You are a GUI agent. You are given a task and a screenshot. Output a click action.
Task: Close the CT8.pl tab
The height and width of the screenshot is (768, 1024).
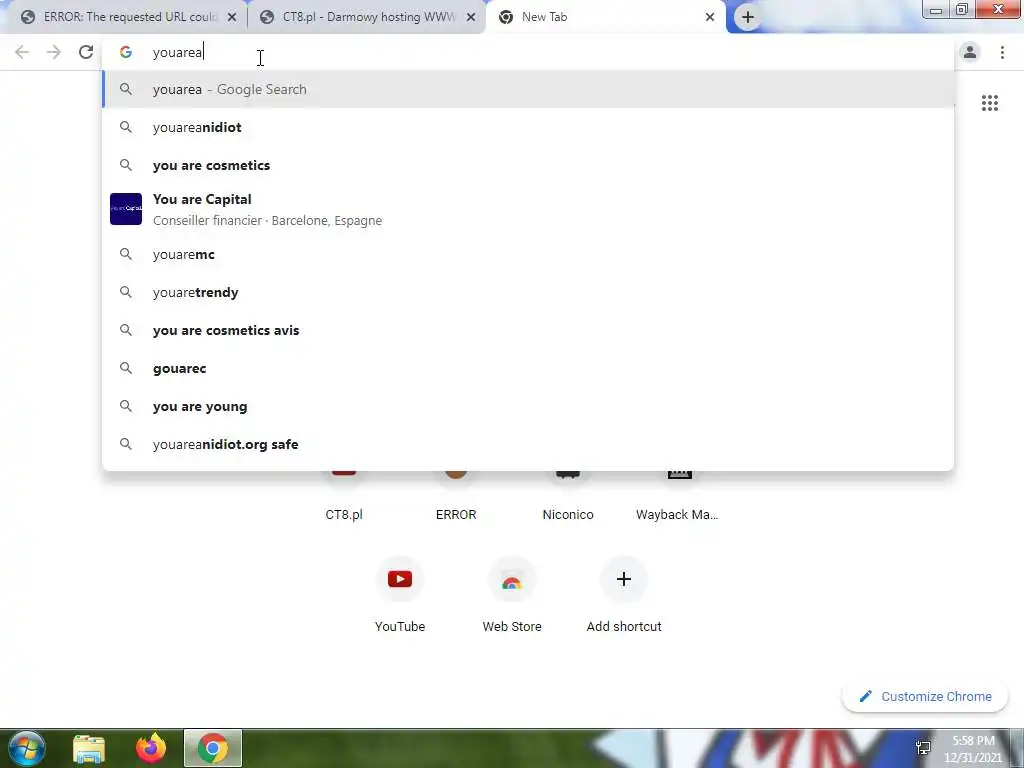click(471, 17)
